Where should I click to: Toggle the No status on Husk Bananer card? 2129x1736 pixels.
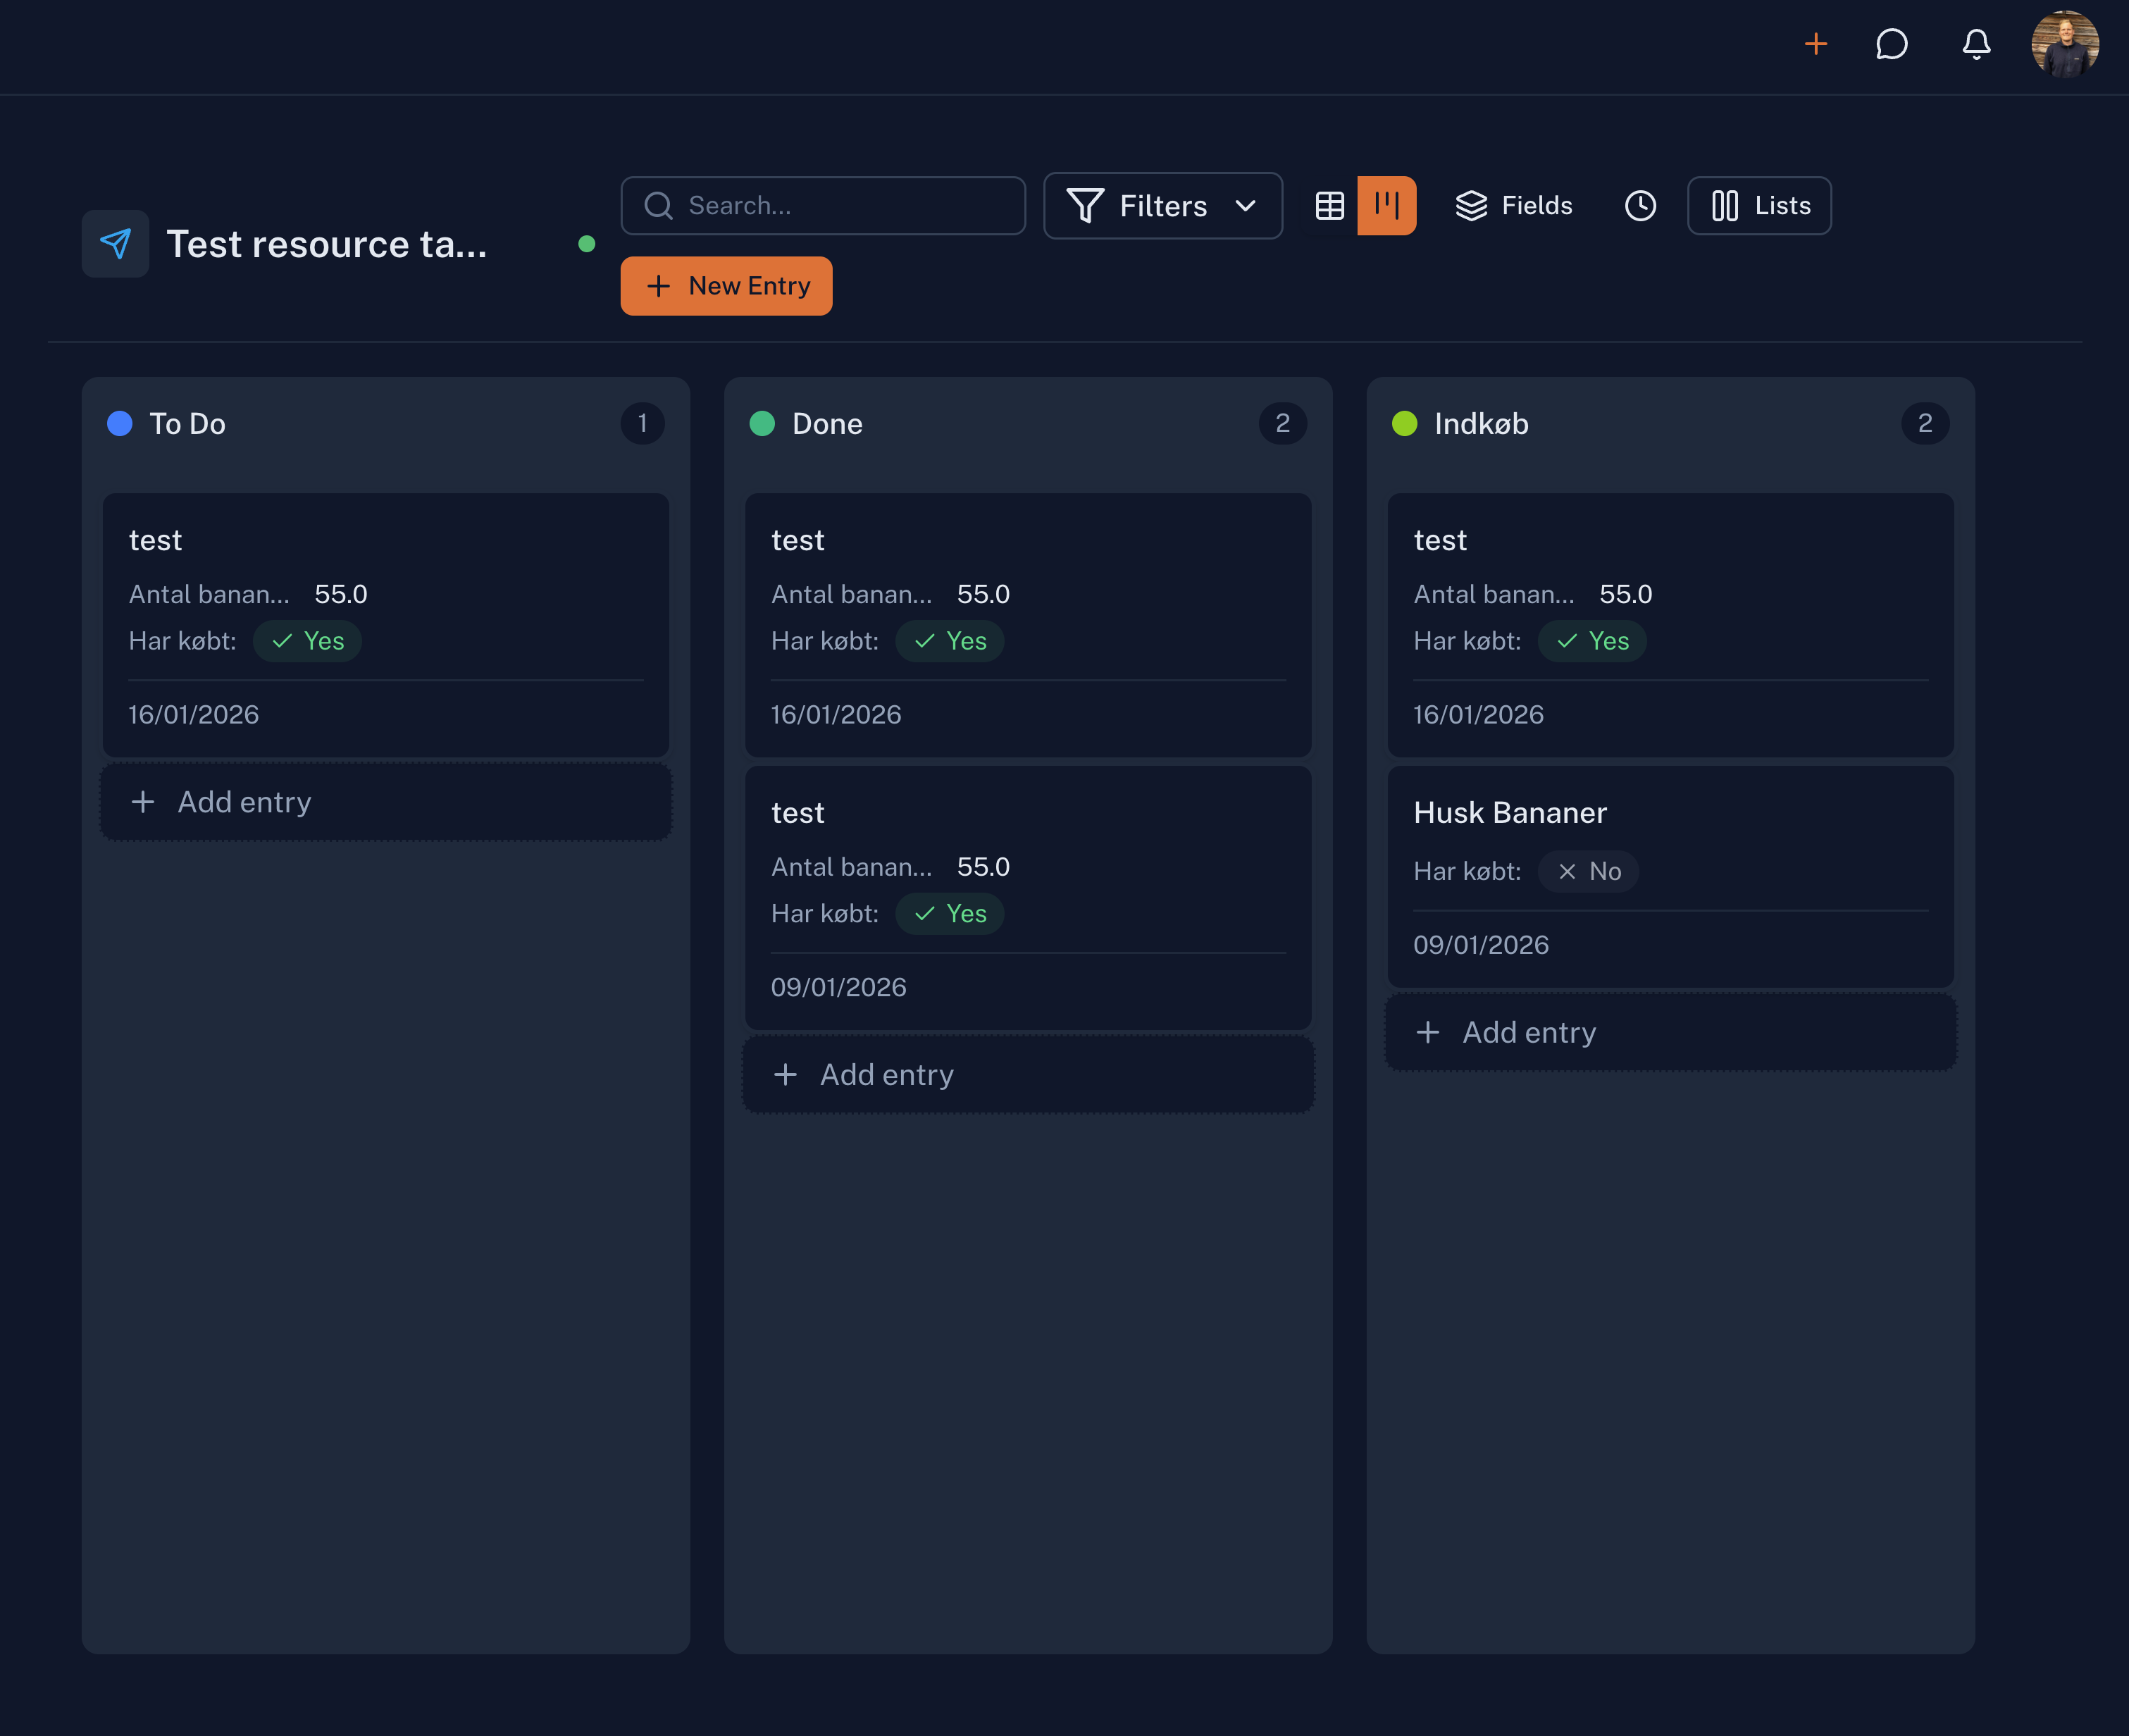[1588, 871]
